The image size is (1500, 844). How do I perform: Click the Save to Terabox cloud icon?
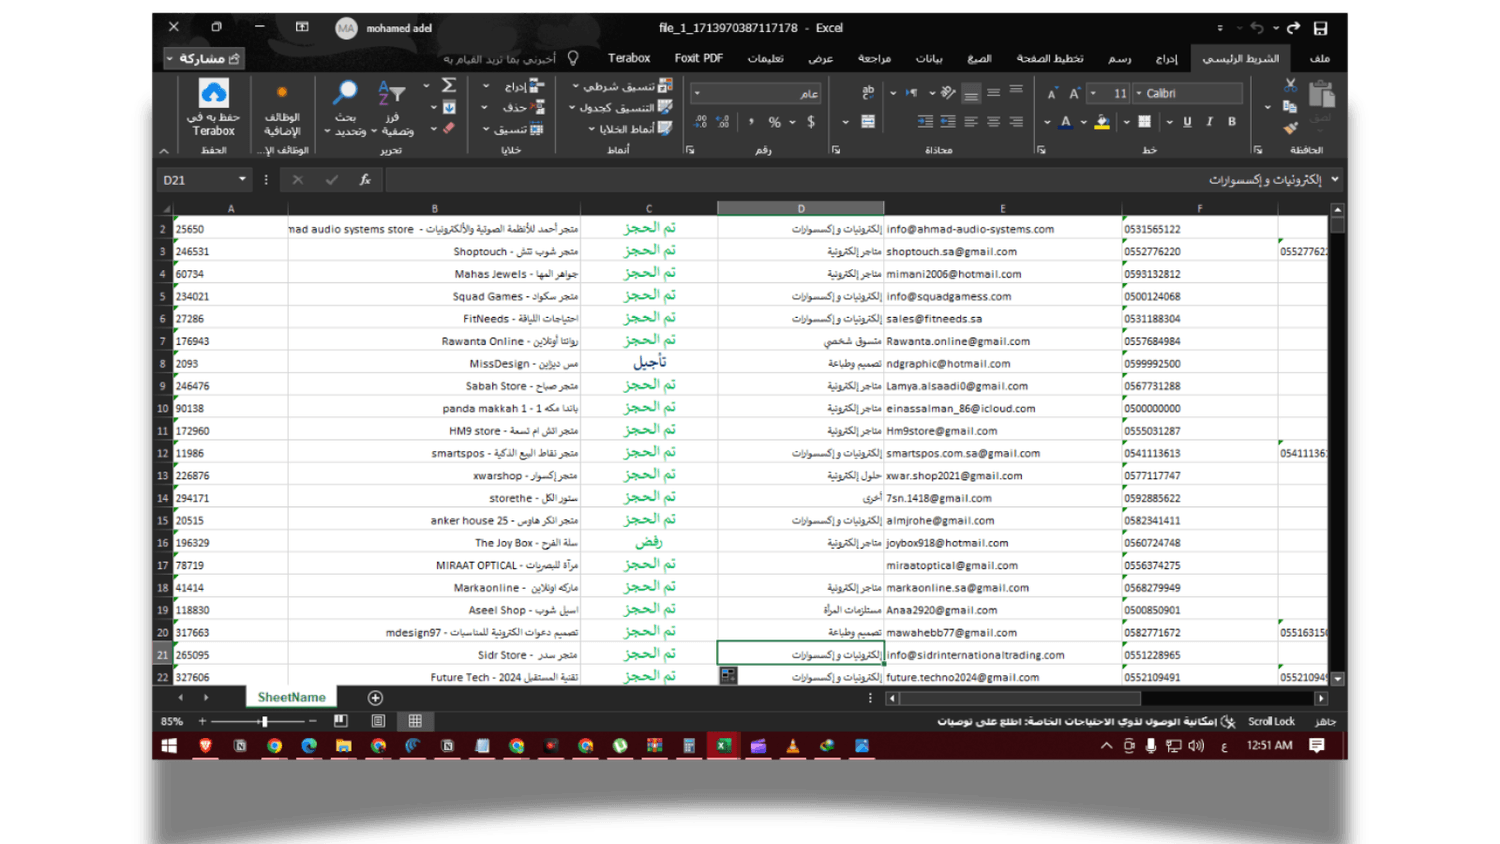(x=213, y=94)
